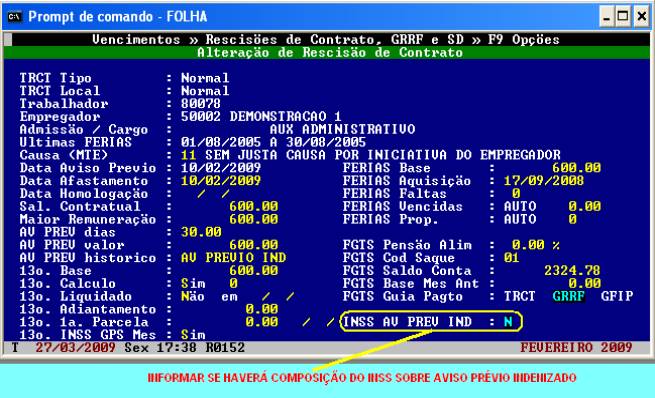Click the Trabalhador number 80078
This screenshot has width=655, height=398.
pyautogui.click(x=201, y=104)
